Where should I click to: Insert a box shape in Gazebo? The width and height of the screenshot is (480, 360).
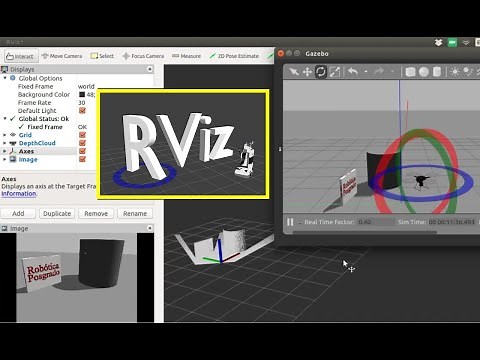(x=410, y=72)
